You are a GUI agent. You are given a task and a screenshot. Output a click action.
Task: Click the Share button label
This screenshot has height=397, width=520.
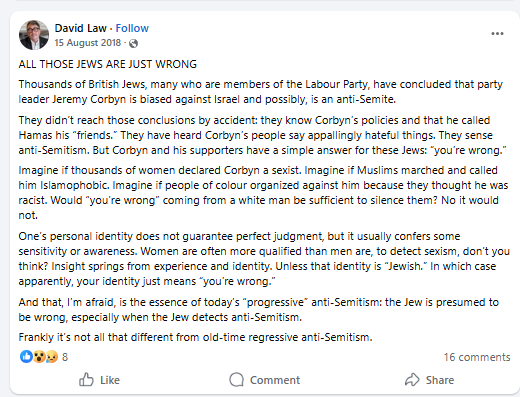click(x=440, y=380)
